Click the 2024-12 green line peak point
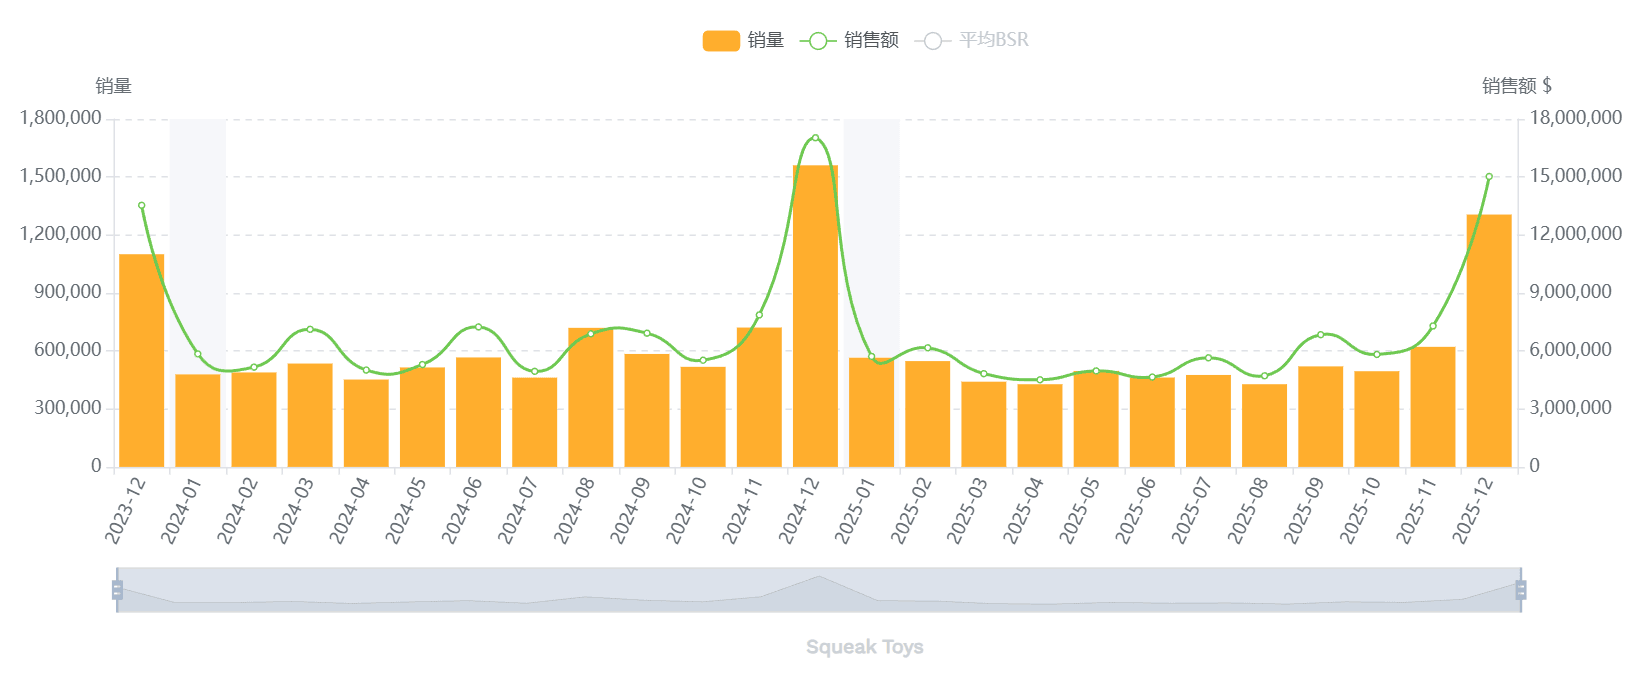This screenshot has width=1635, height=673. pos(815,138)
